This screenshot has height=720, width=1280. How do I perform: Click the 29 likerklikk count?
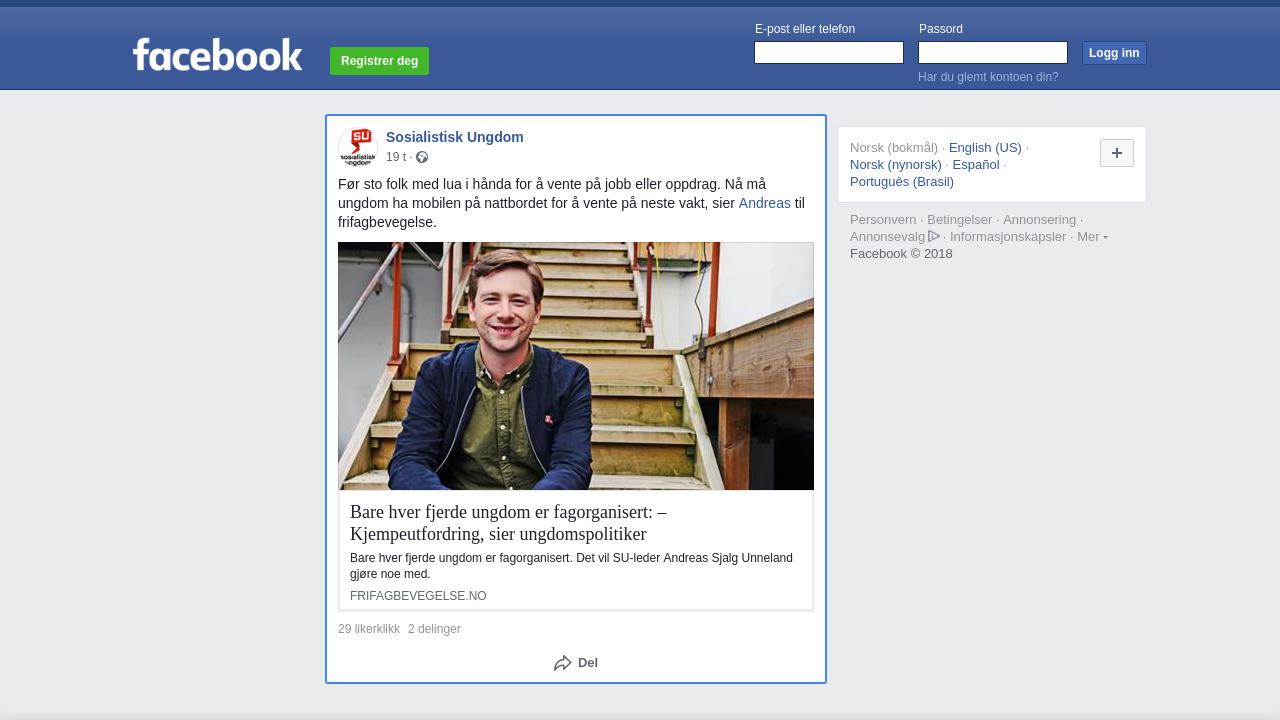coord(369,629)
